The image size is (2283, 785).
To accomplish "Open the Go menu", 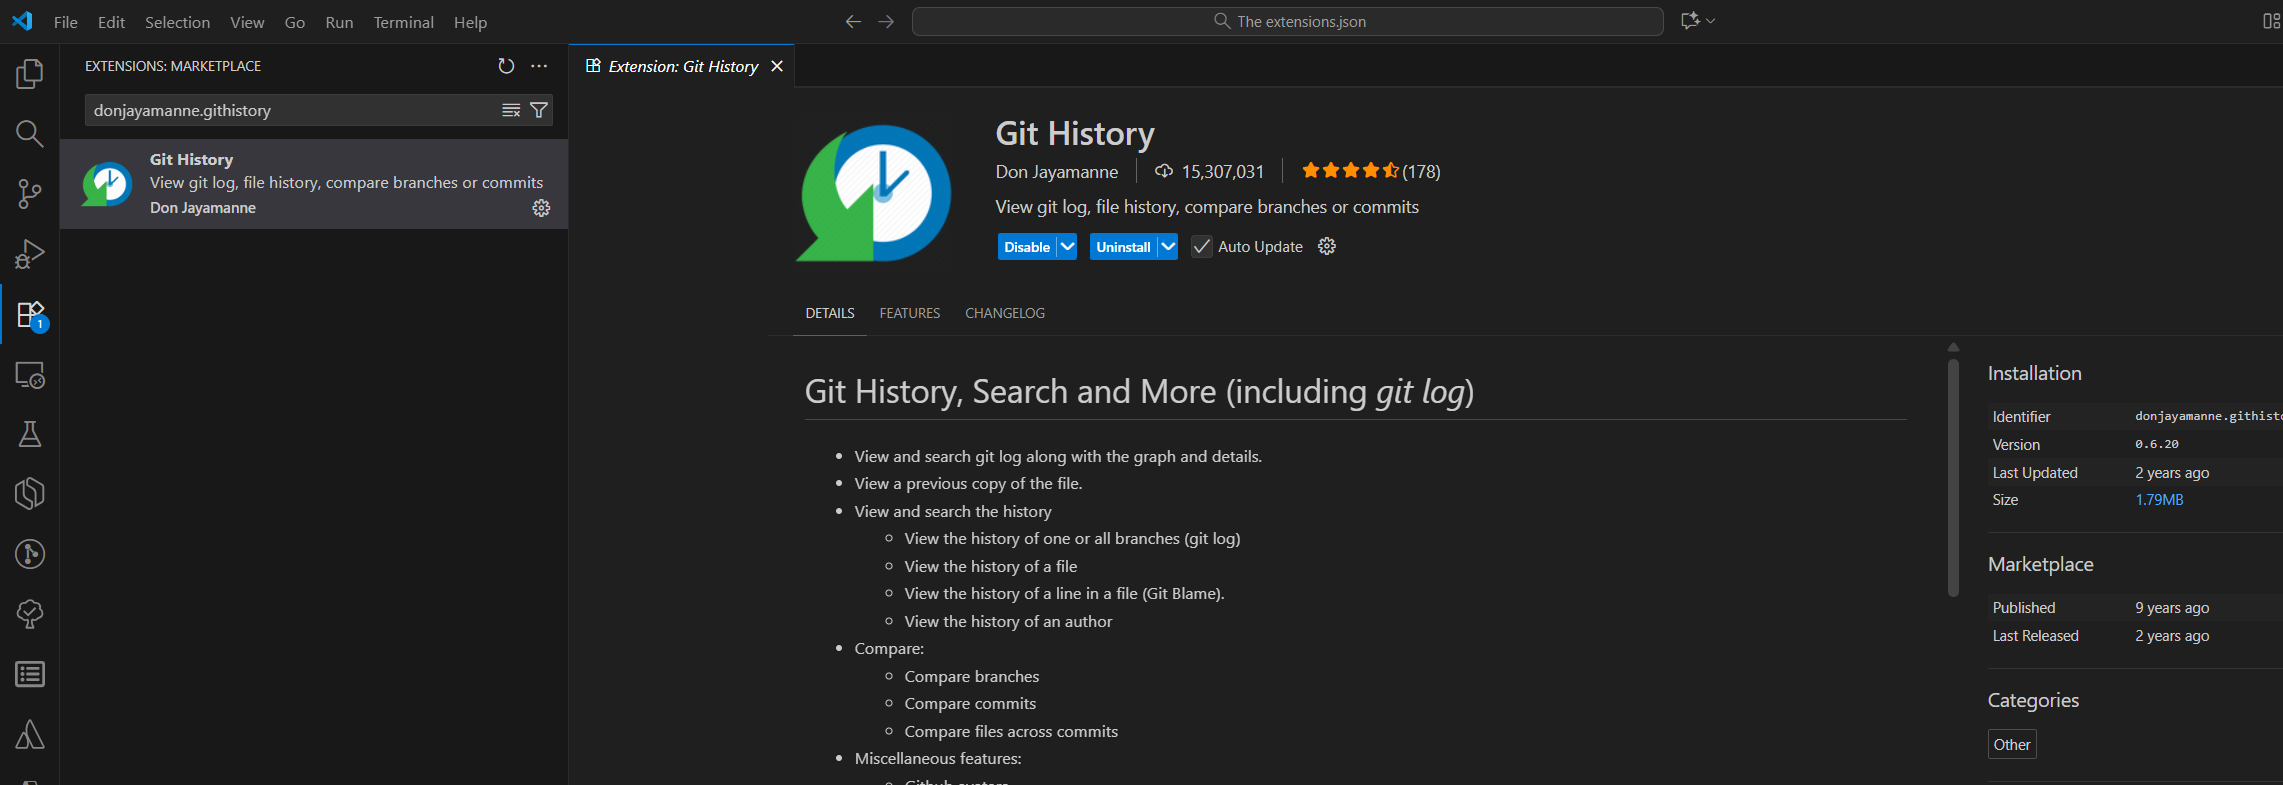I will pos(295,22).
